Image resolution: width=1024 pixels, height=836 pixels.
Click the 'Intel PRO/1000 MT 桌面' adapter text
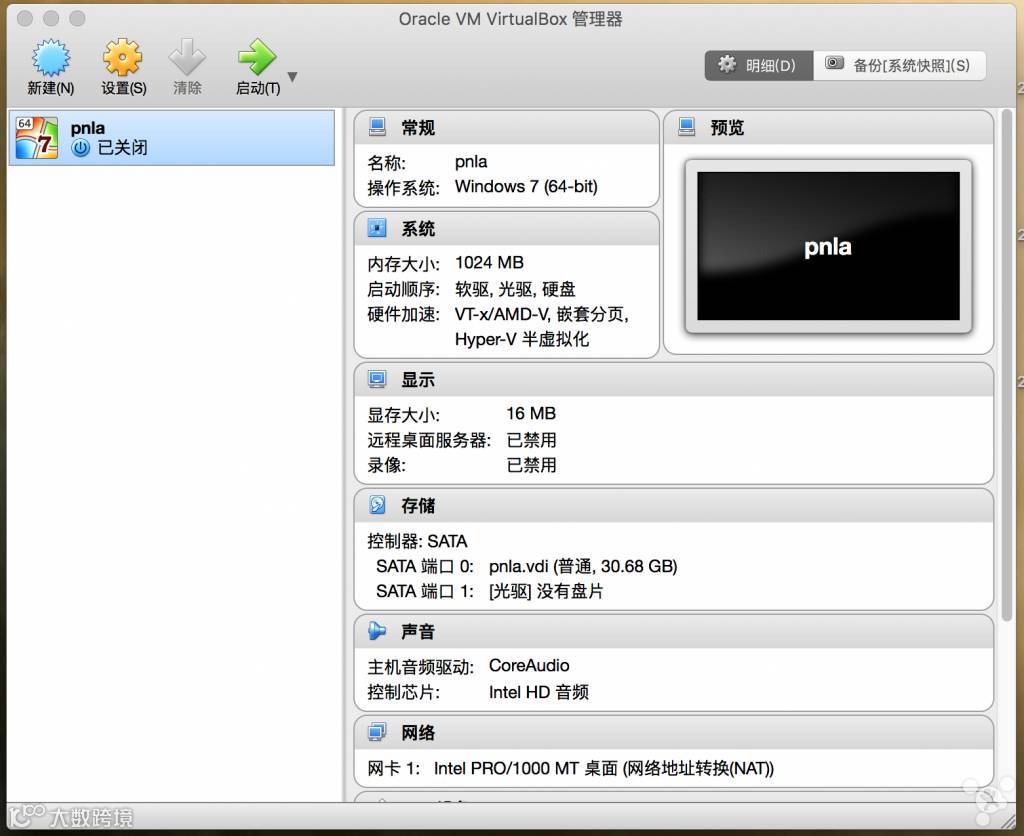[526, 769]
